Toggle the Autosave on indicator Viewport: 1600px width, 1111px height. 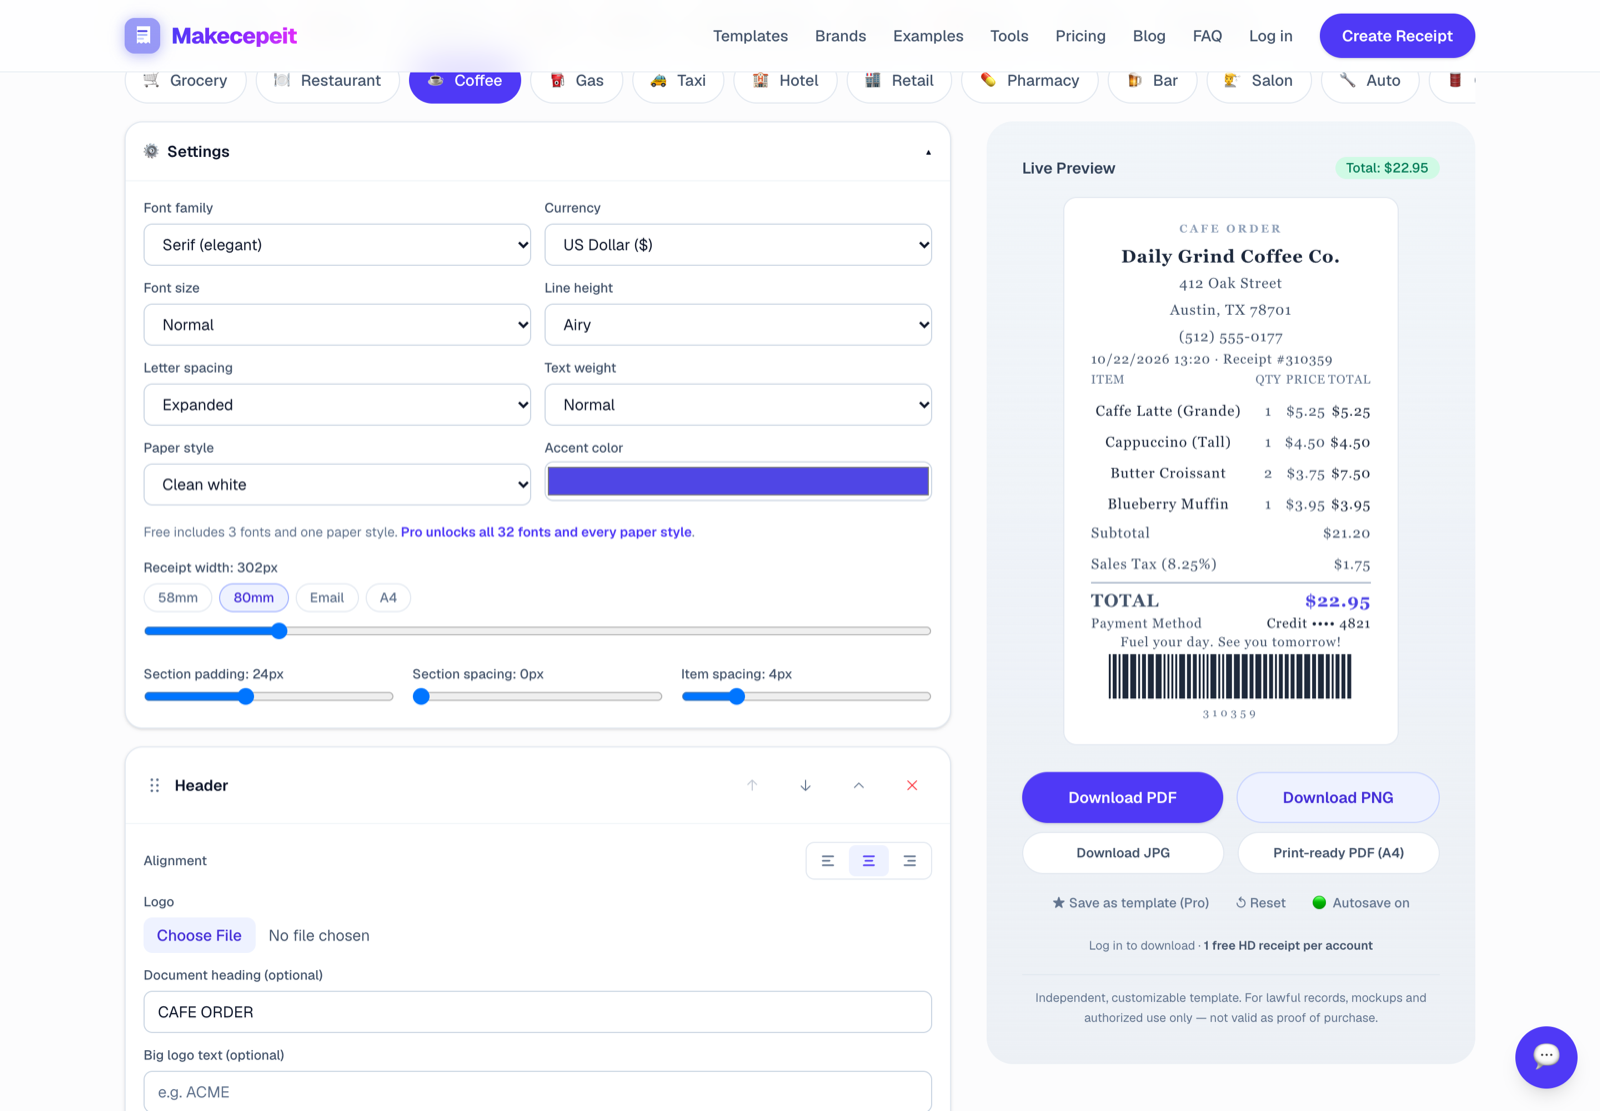click(x=1360, y=902)
